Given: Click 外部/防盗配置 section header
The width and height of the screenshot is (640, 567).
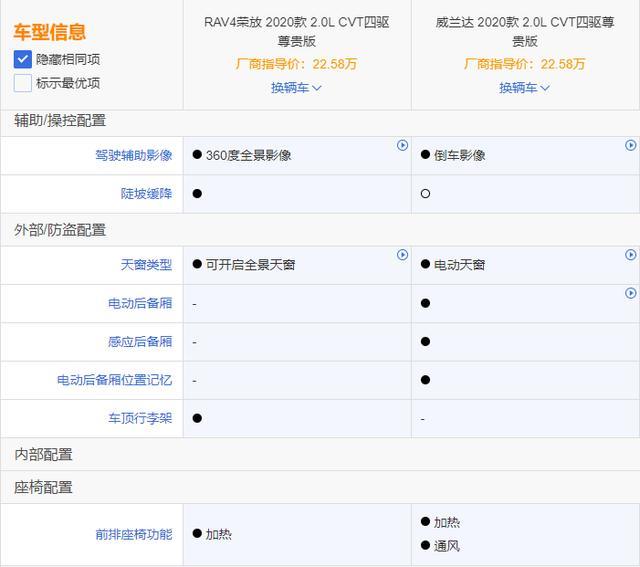Looking at the screenshot, I should click(60, 230).
